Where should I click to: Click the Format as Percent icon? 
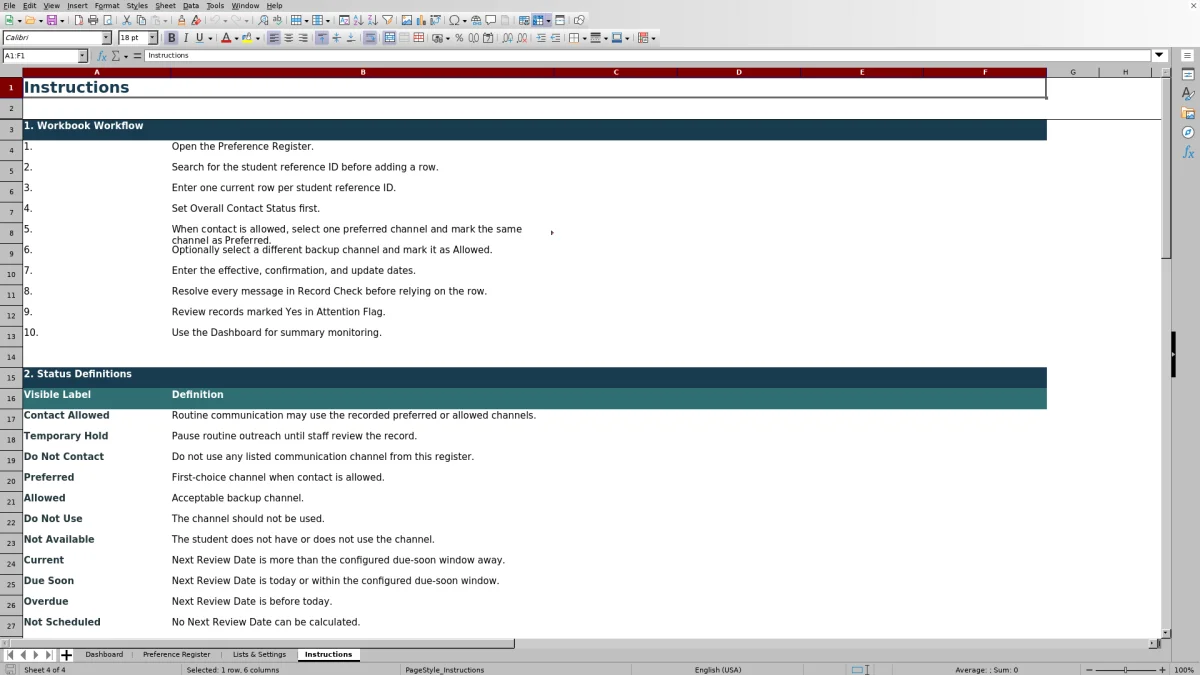[x=459, y=38]
